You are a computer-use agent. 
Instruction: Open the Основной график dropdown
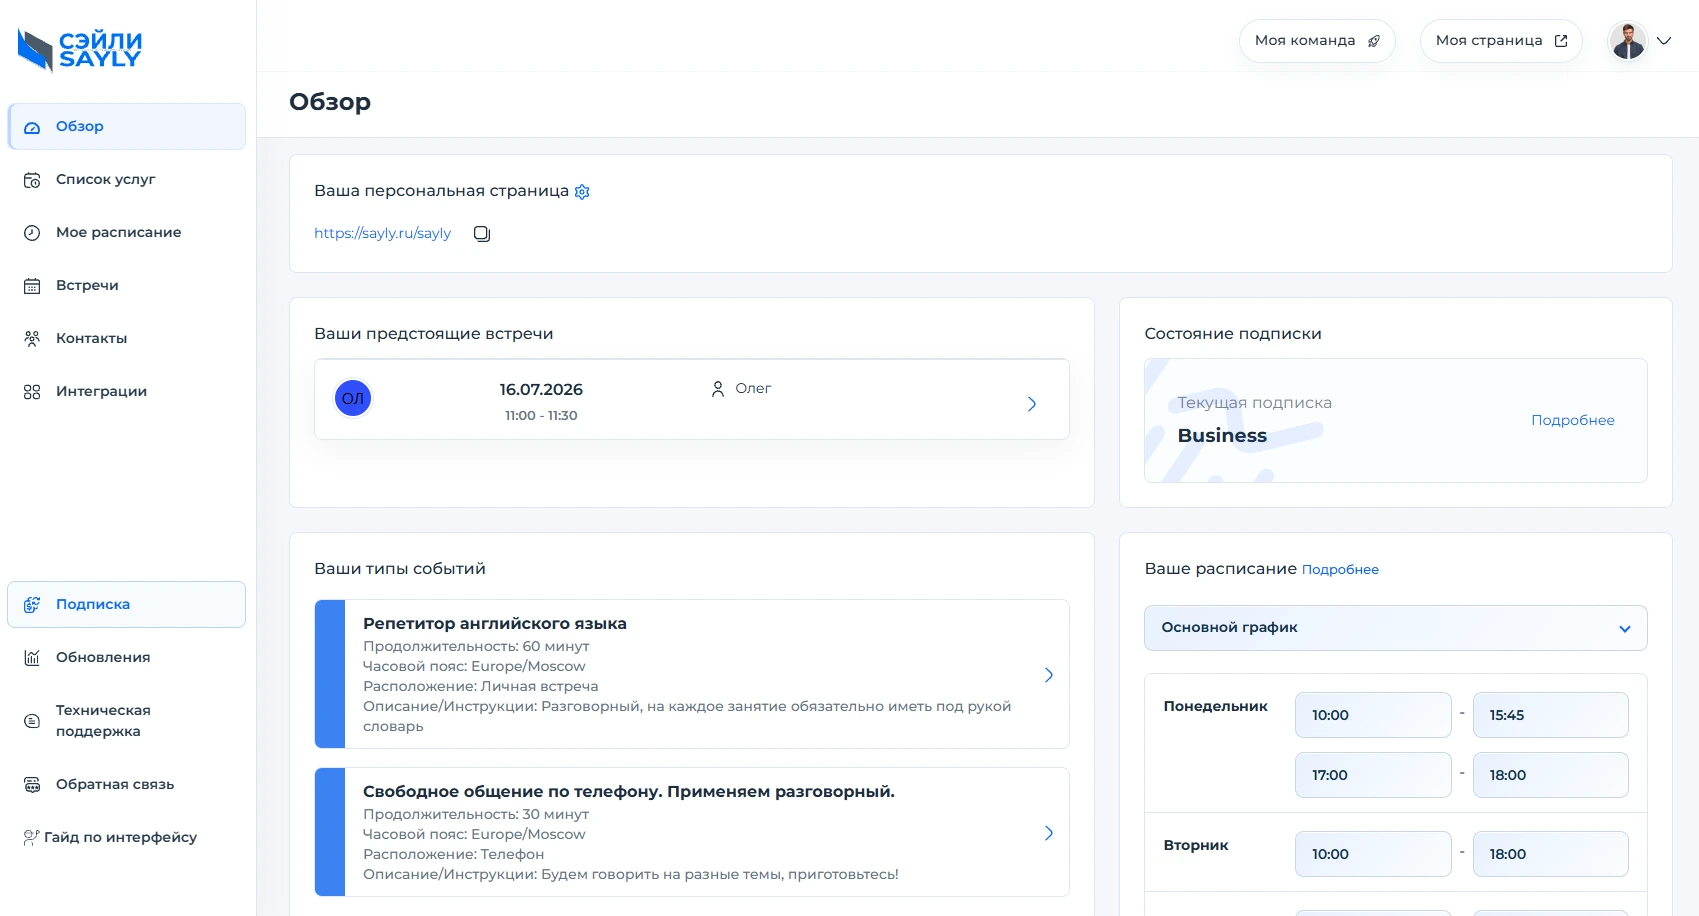pos(1395,628)
